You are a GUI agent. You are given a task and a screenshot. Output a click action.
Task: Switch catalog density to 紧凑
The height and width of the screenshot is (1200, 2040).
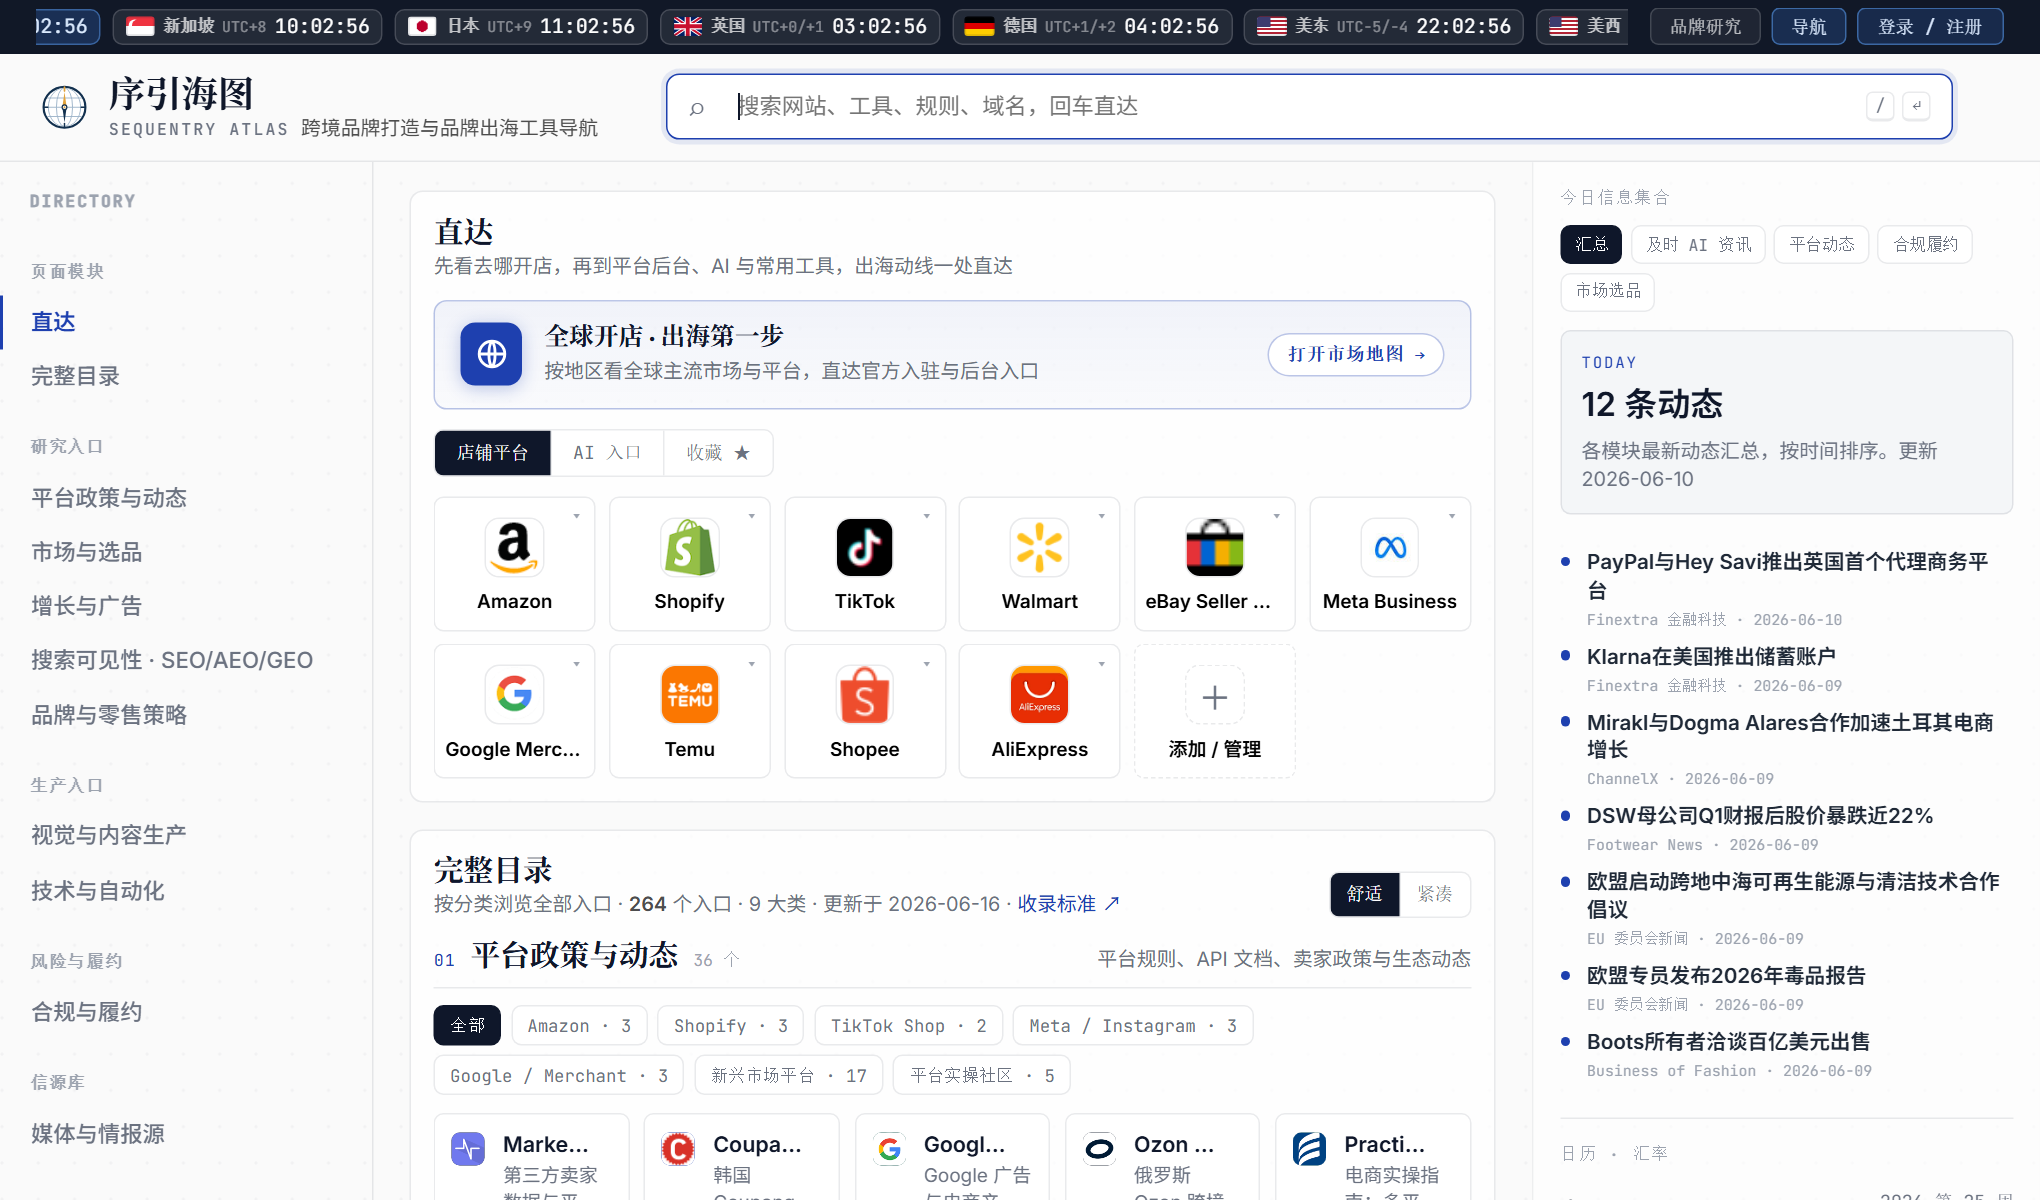point(1434,894)
